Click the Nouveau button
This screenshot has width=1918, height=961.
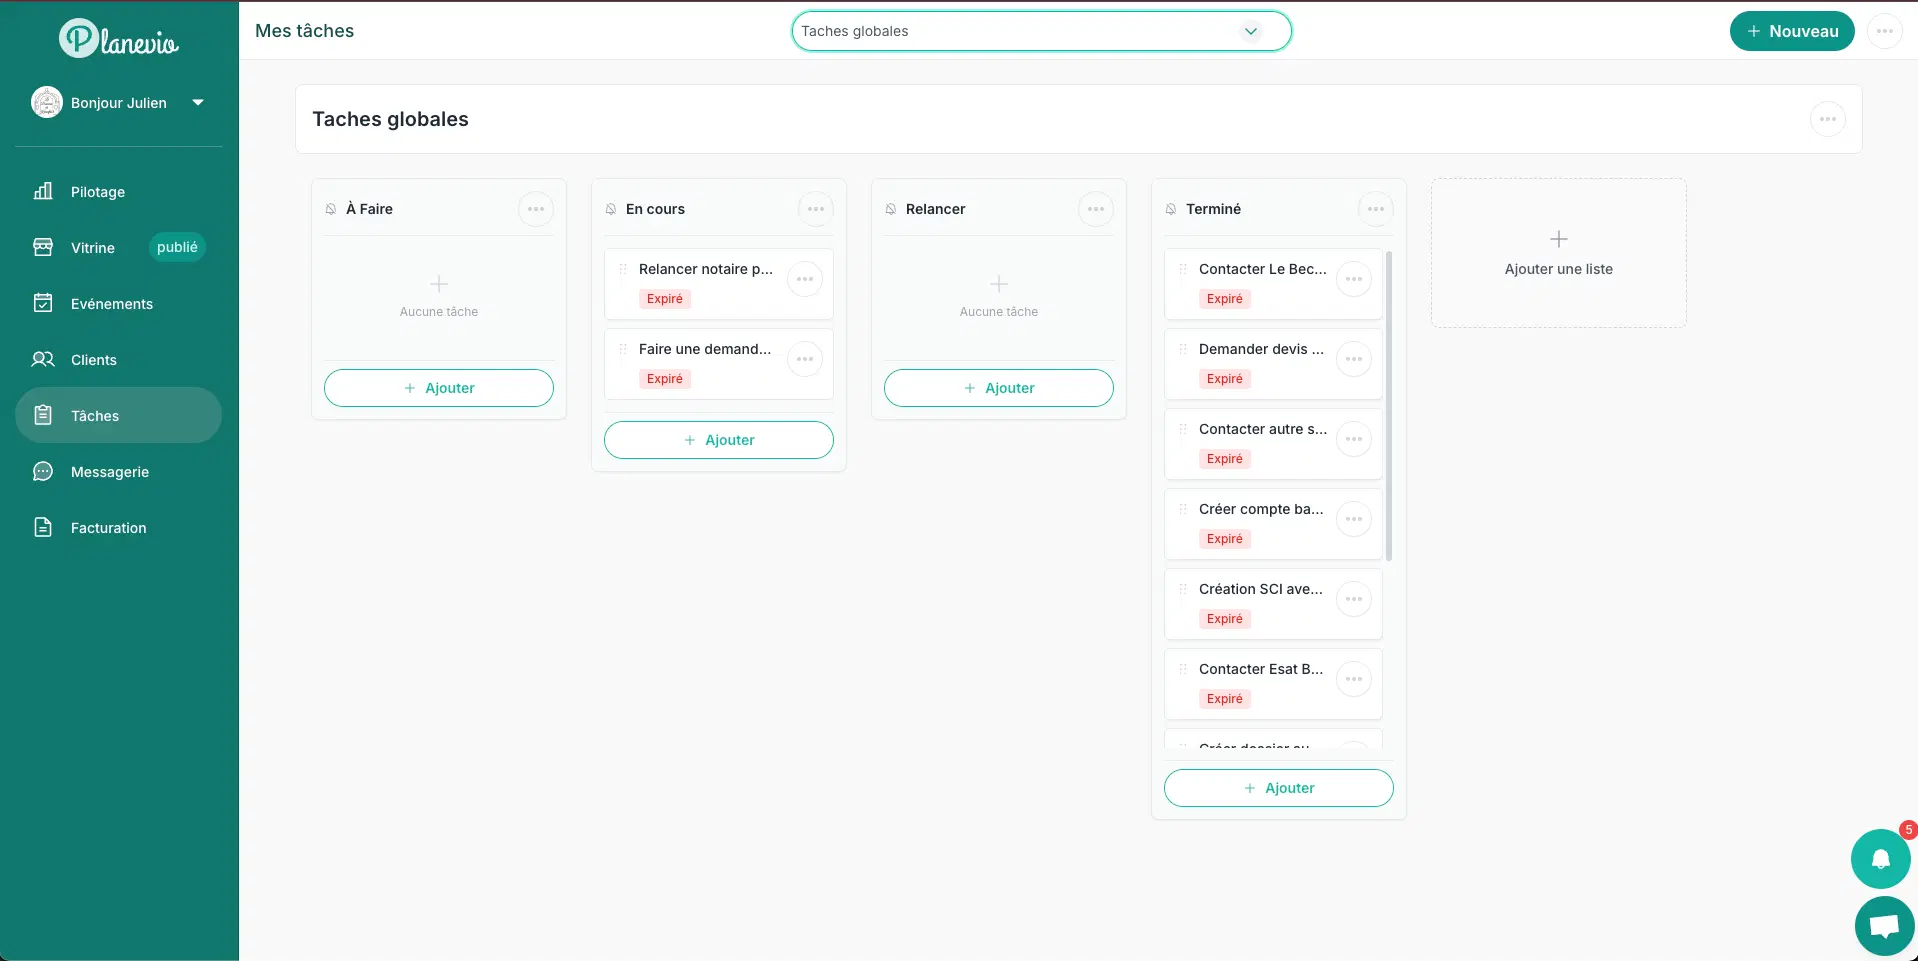[x=1792, y=31]
